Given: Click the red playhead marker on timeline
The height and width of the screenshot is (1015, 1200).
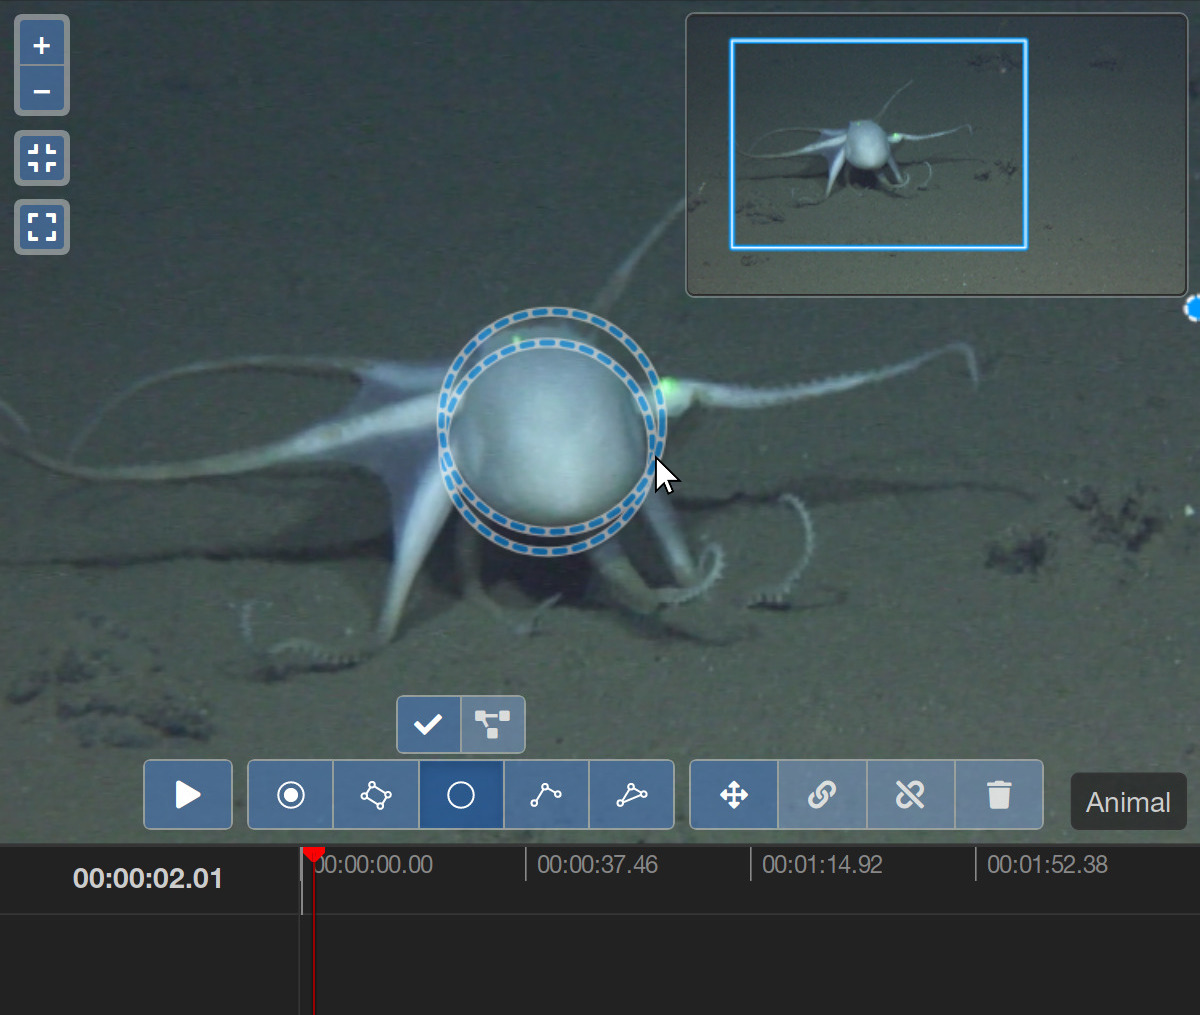Looking at the screenshot, I should (x=314, y=854).
